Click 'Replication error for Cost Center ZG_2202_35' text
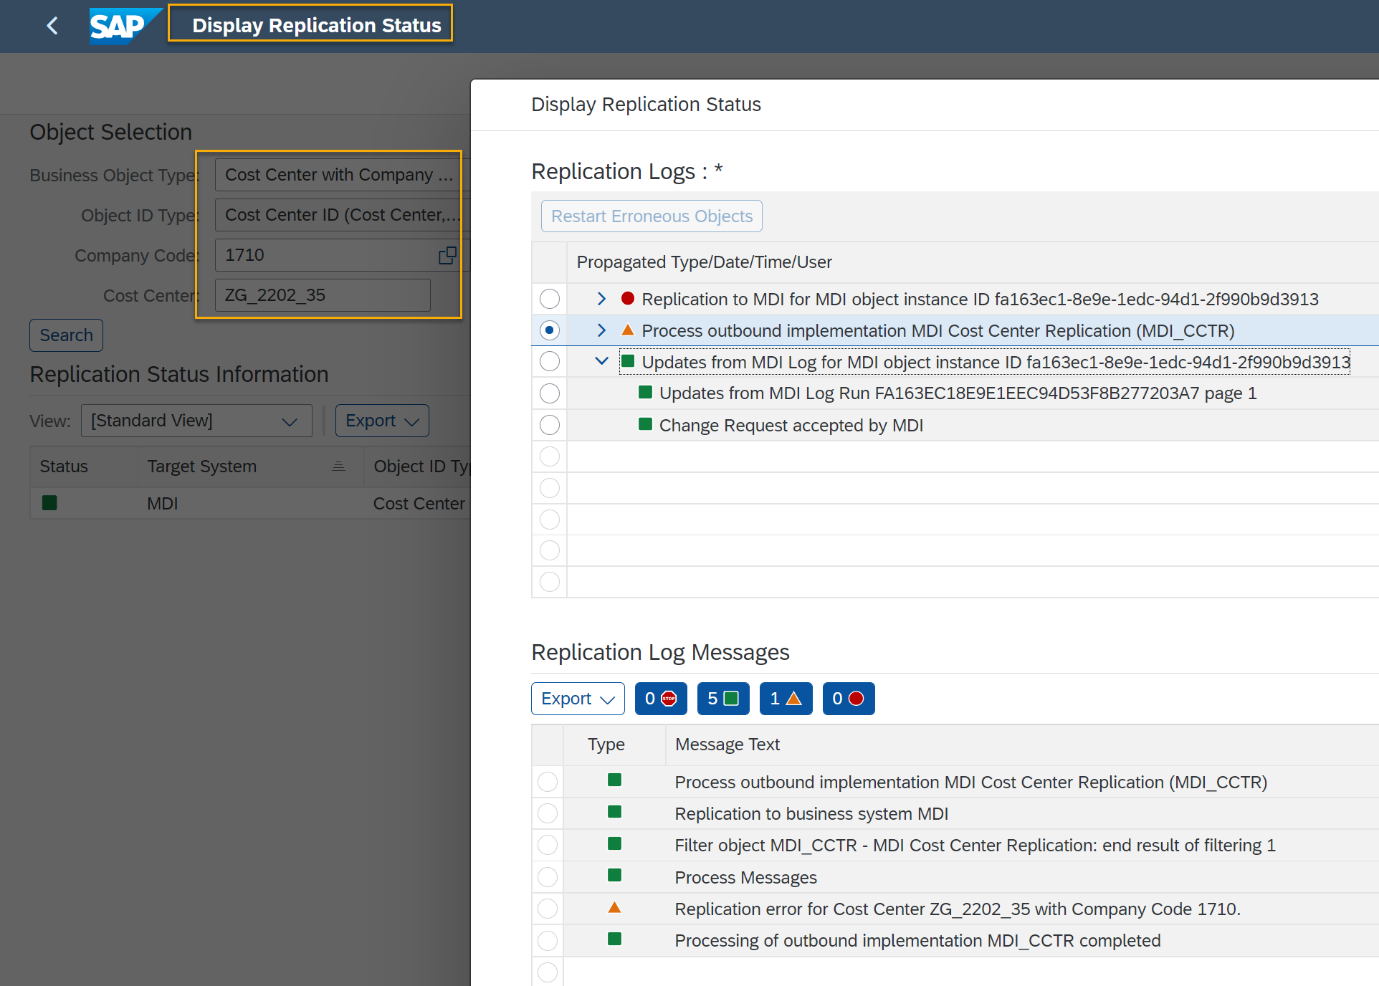1379x986 pixels. coord(957,908)
